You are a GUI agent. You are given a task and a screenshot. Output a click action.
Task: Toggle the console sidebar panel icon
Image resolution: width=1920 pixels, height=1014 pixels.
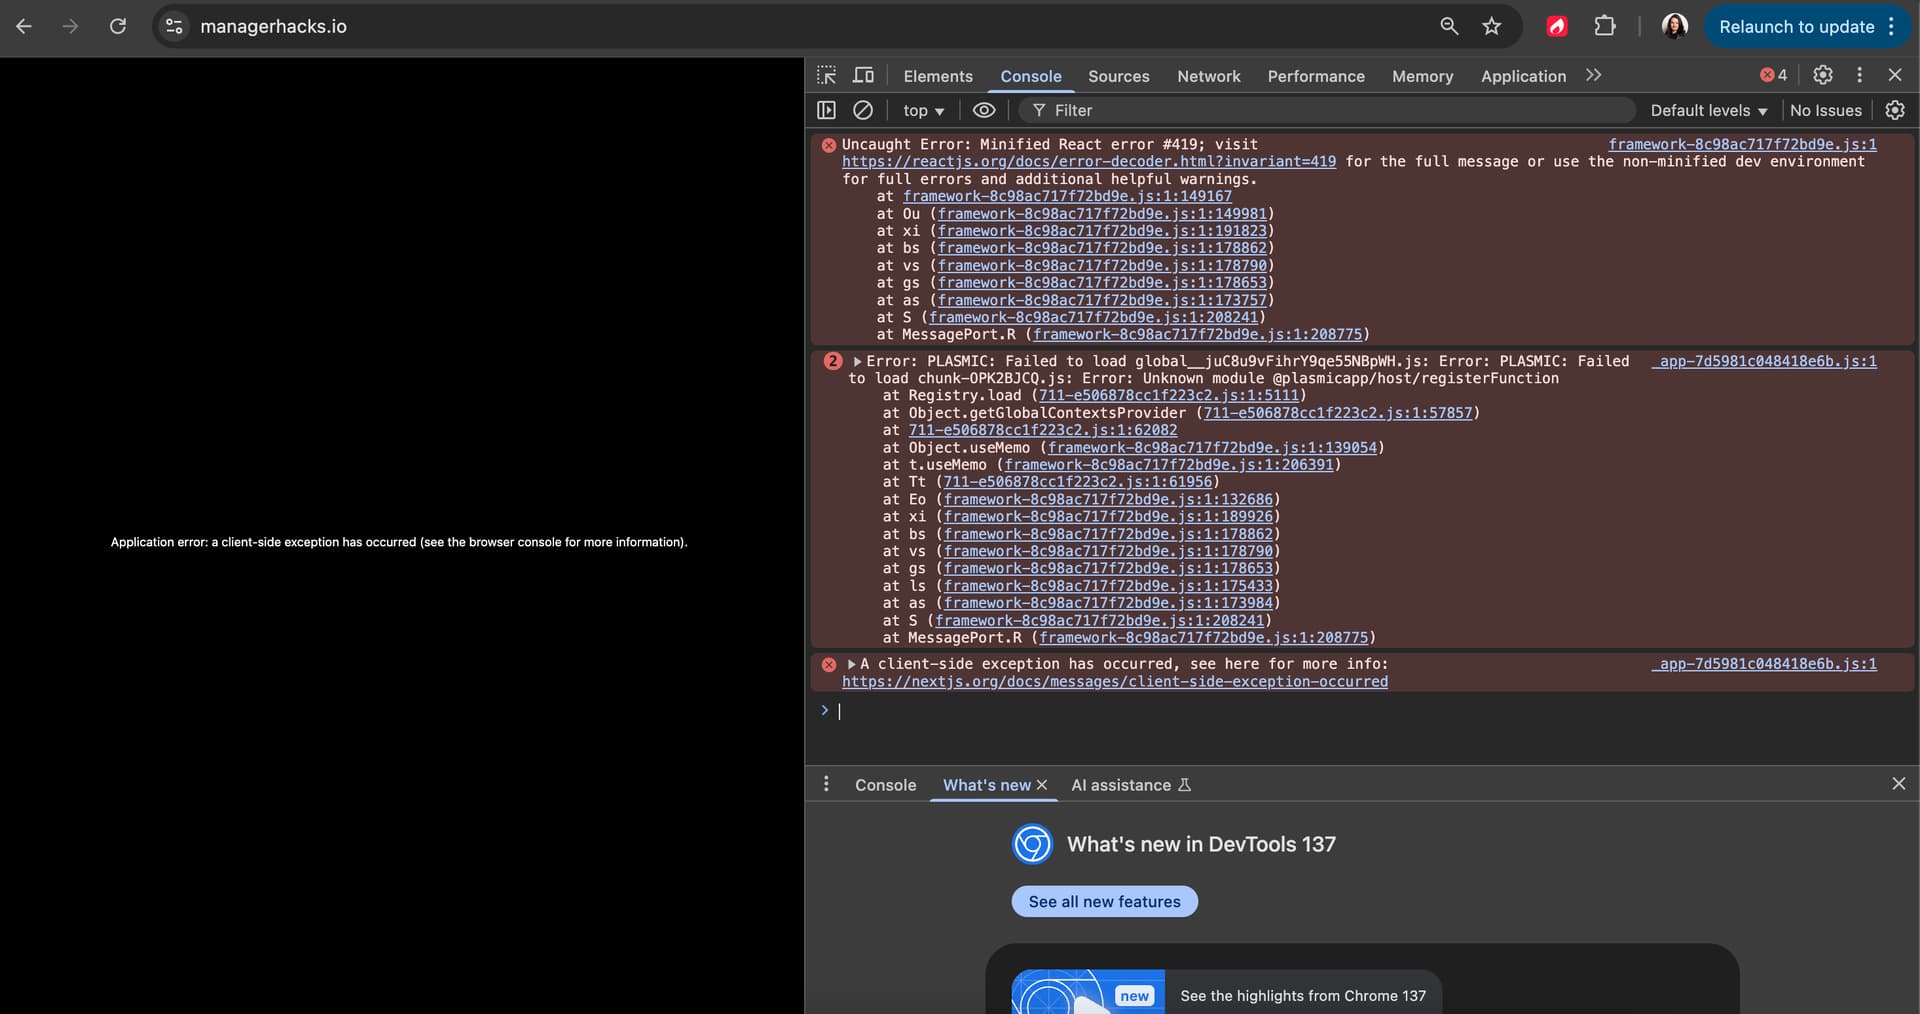click(826, 110)
